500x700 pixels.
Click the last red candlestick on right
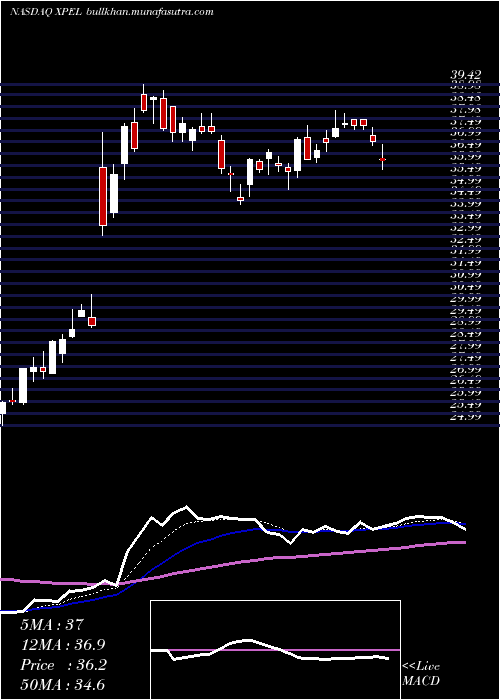382,159
